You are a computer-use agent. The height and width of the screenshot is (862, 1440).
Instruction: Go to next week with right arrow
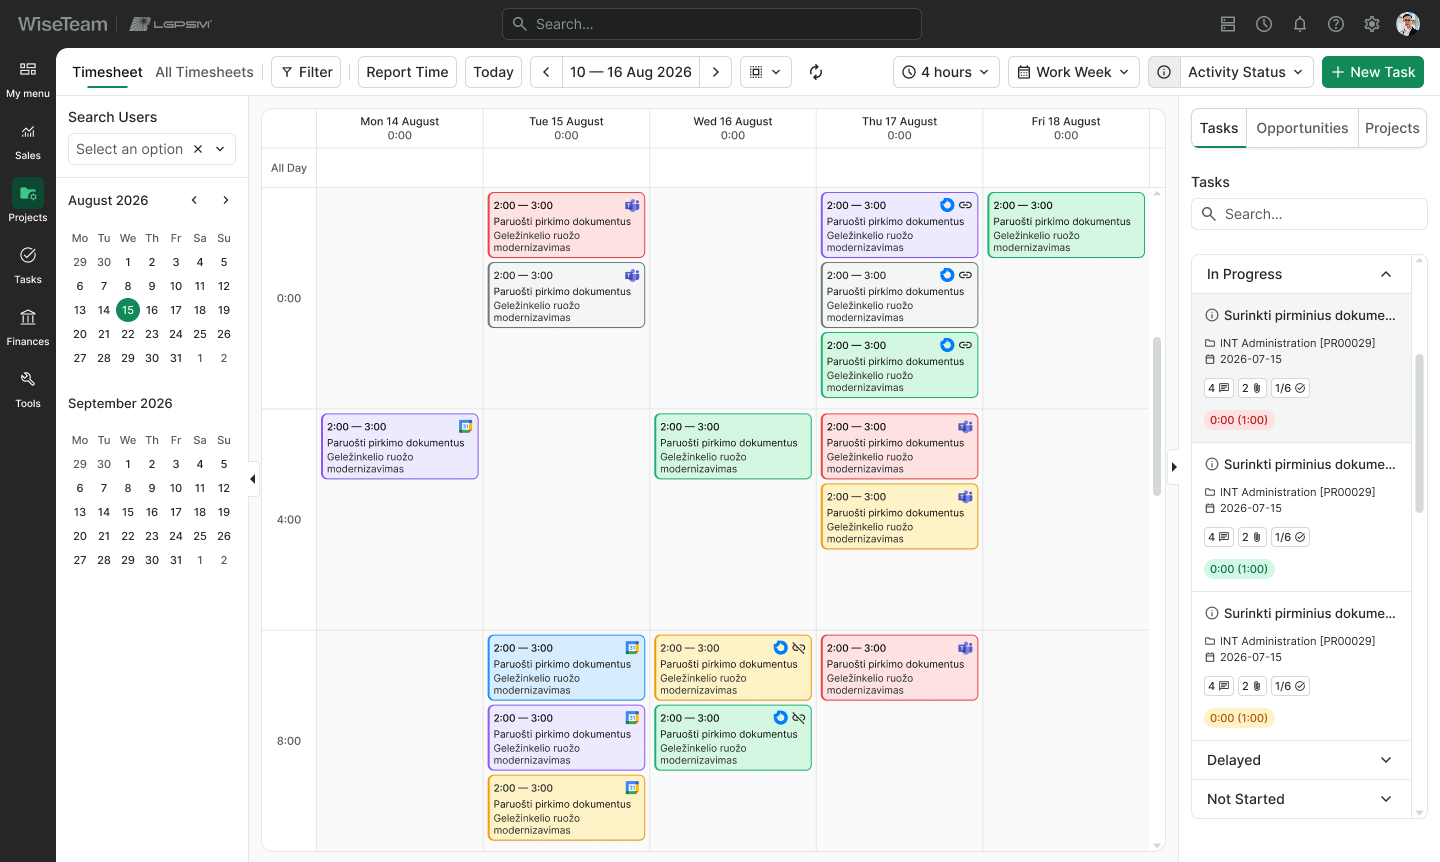[716, 72]
